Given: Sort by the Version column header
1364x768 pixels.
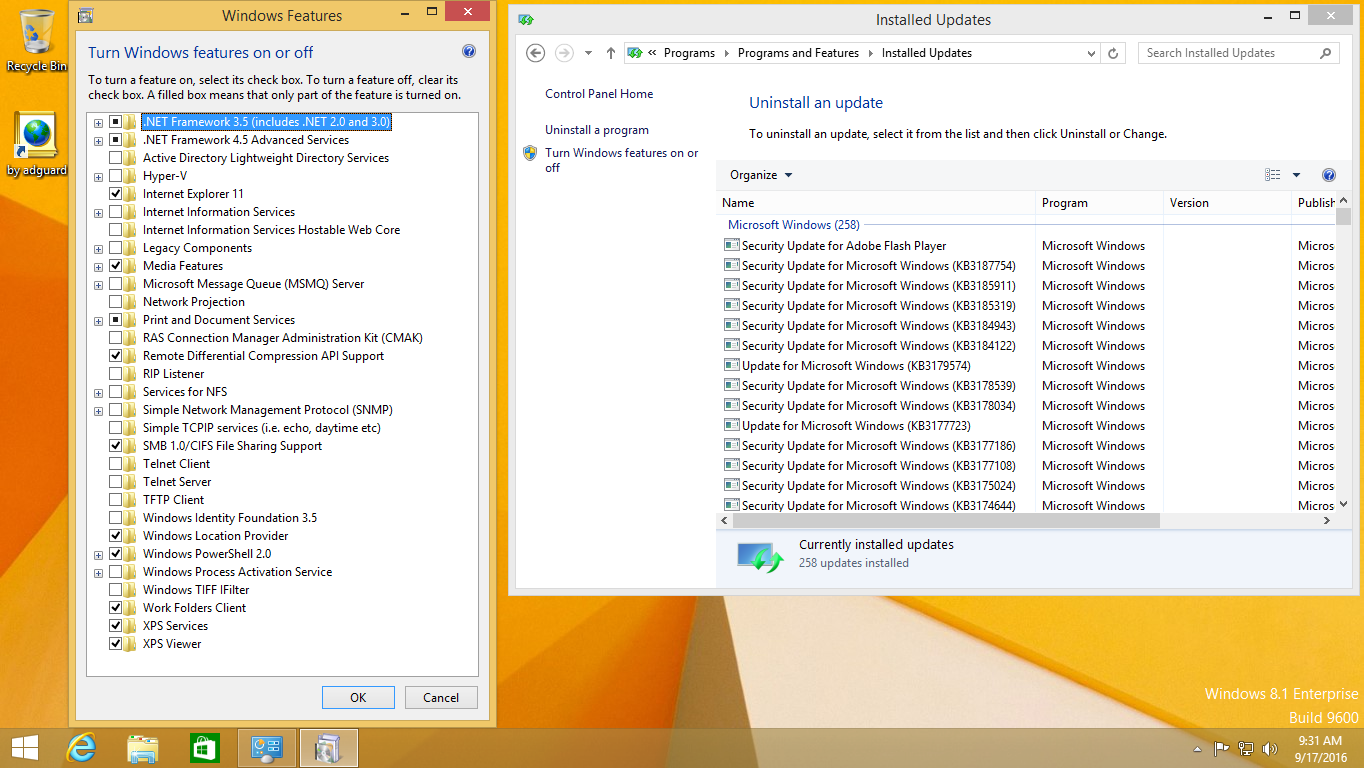Looking at the screenshot, I should tap(1227, 203).
